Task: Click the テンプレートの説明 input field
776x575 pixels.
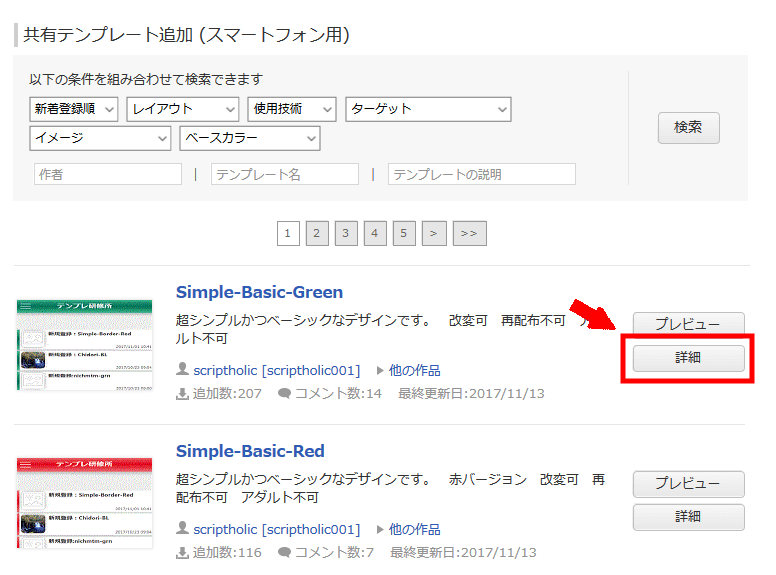Action: point(482,174)
